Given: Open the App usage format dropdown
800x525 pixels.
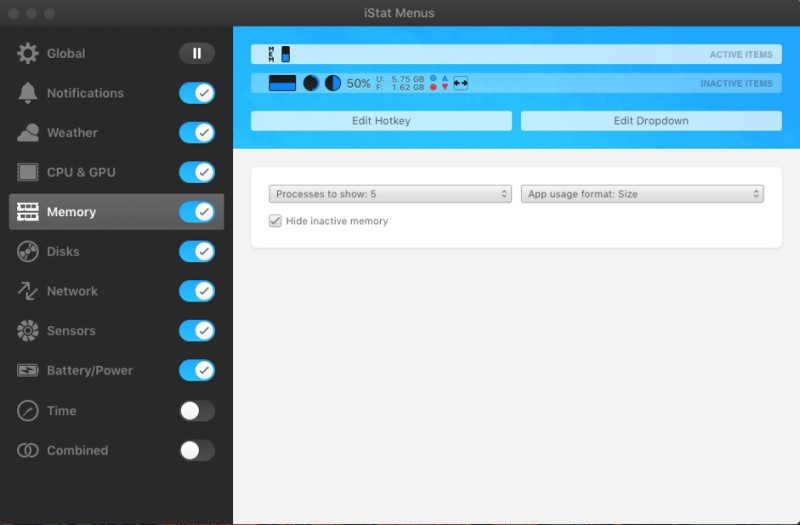Looking at the screenshot, I should [x=642, y=194].
